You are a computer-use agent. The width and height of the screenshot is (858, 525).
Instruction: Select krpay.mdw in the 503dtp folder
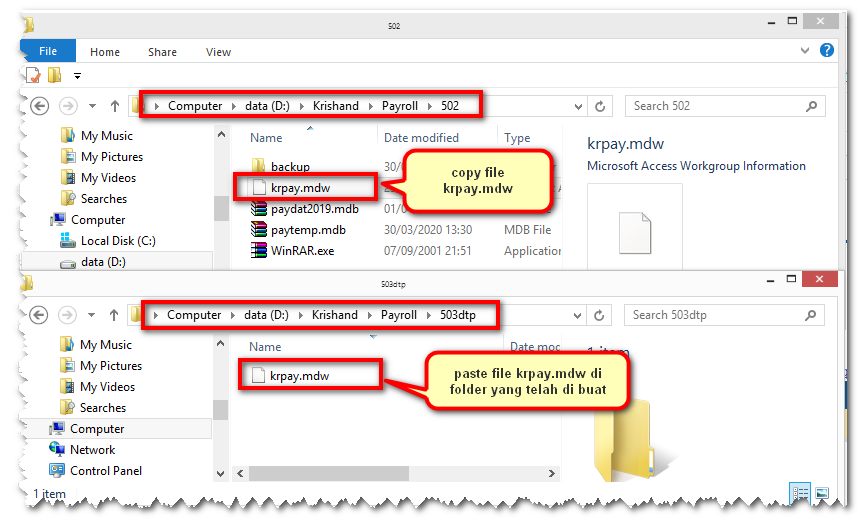point(299,376)
